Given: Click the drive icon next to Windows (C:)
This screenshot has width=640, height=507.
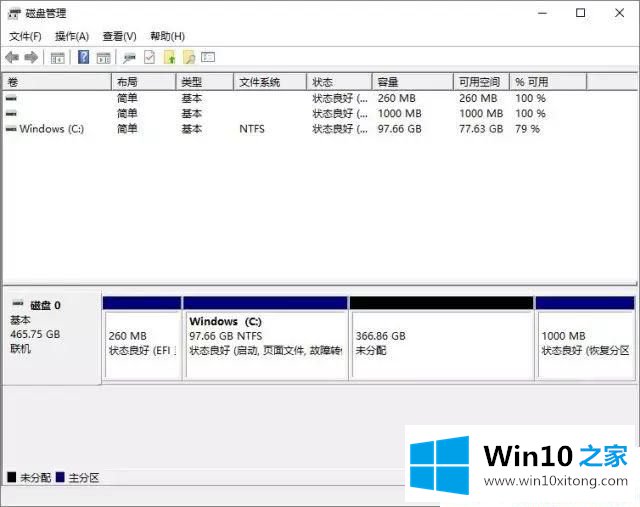Looking at the screenshot, I should pyautogui.click(x=11, y=129).
